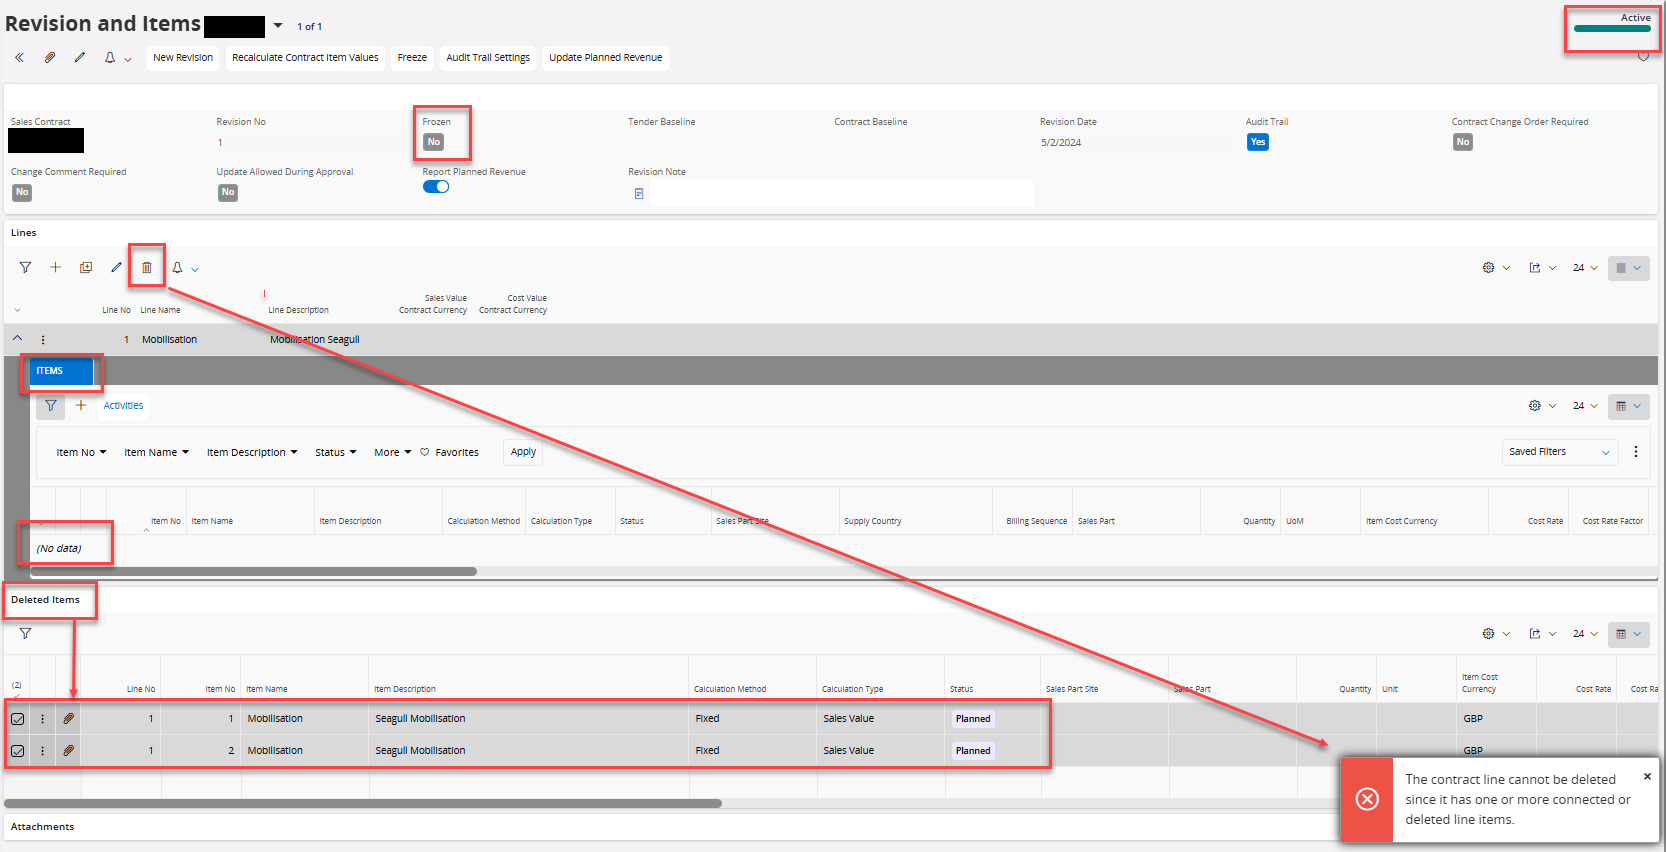1666x852 pixels.
Task: Apply the item filters
Action: pos(523,452)
